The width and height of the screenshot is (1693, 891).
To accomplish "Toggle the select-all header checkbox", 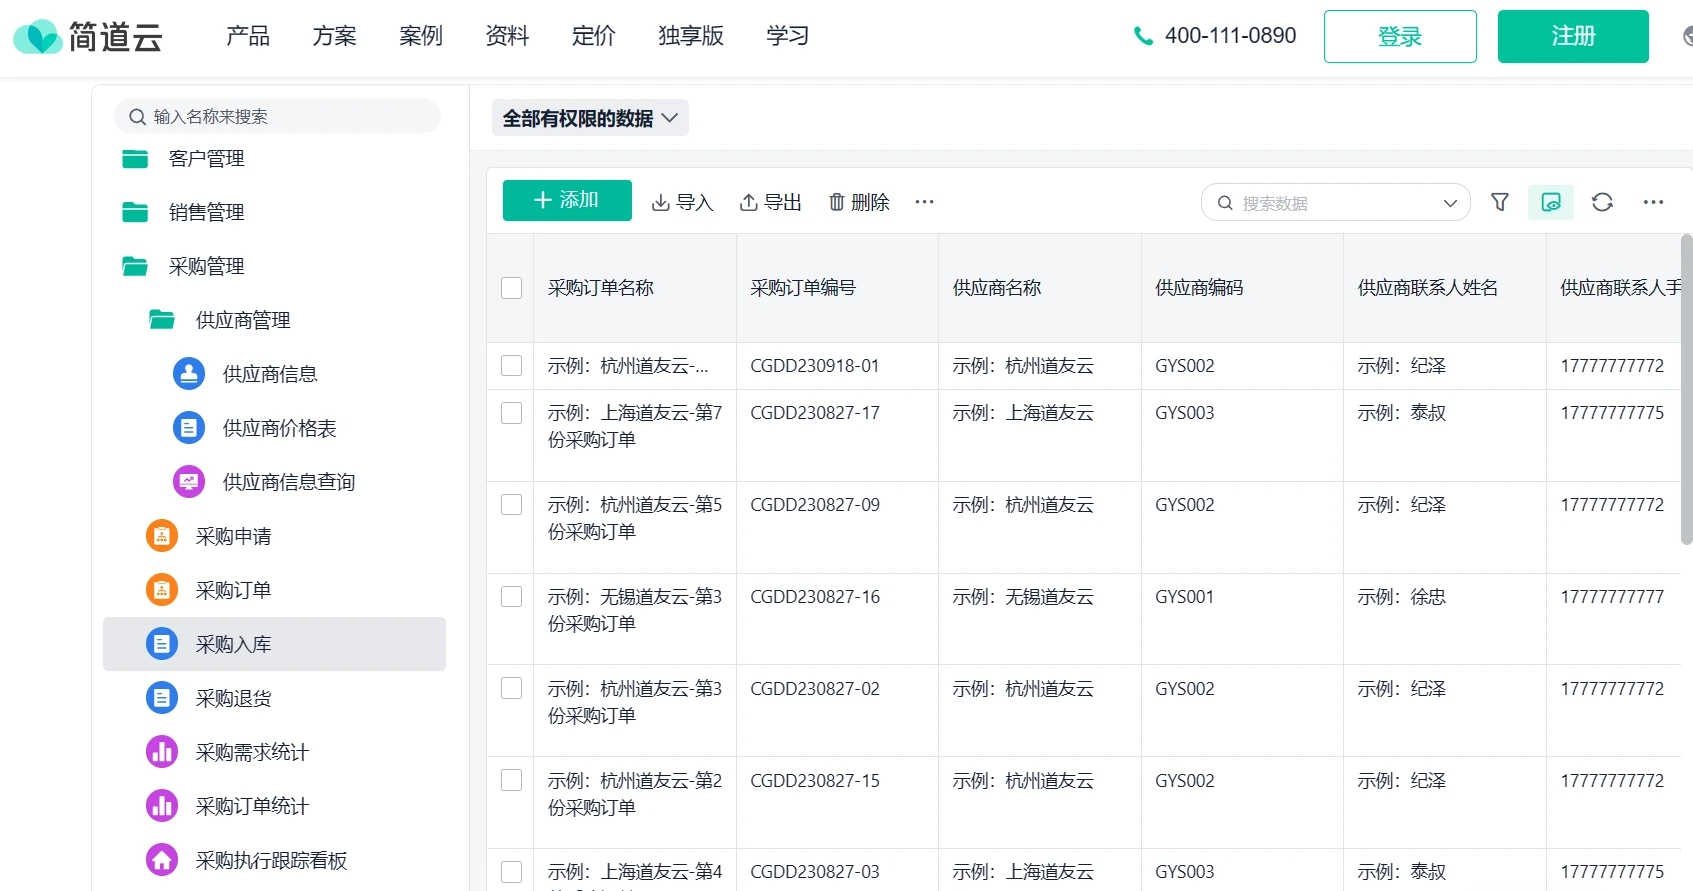I will [511, 288].
